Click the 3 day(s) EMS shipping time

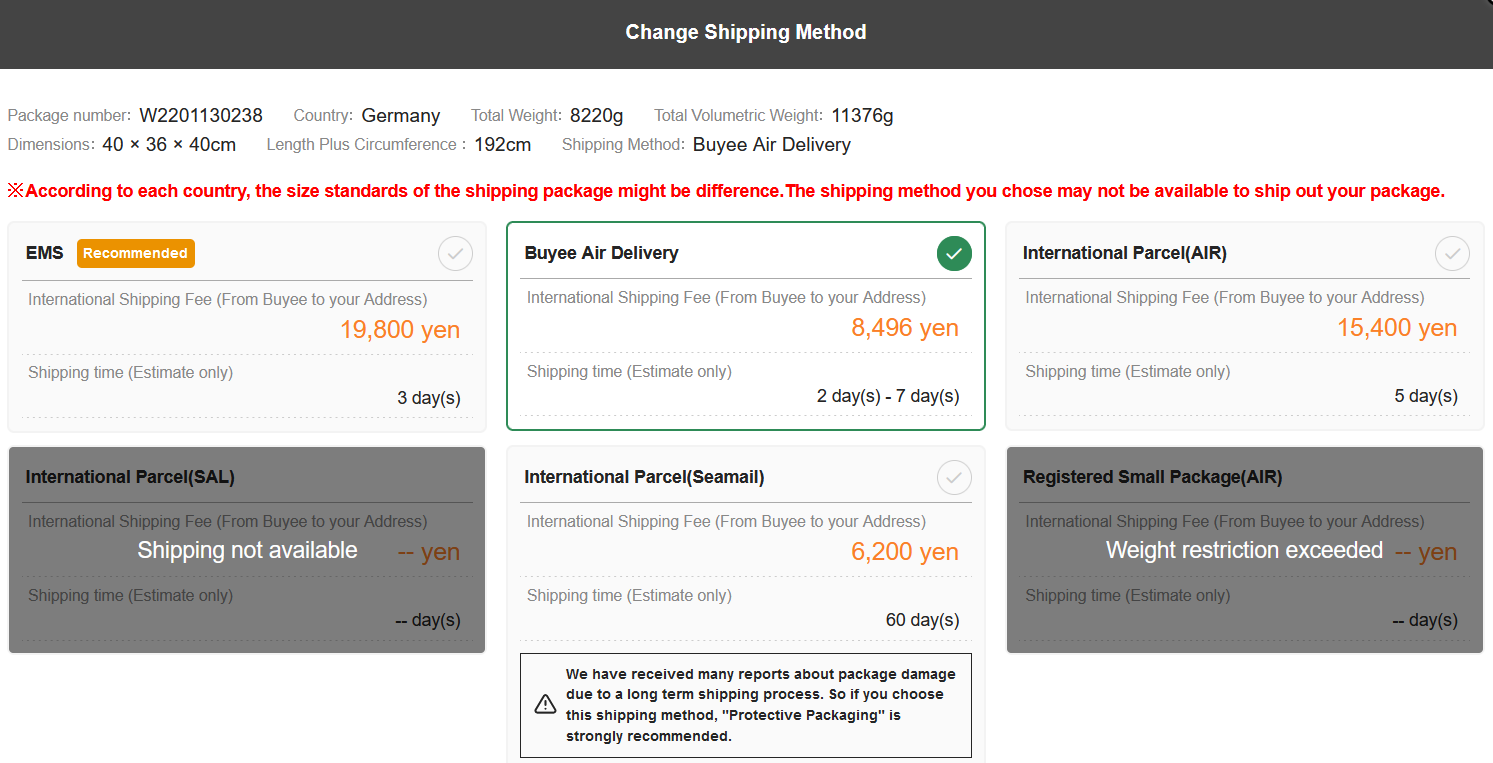point(429,398)
